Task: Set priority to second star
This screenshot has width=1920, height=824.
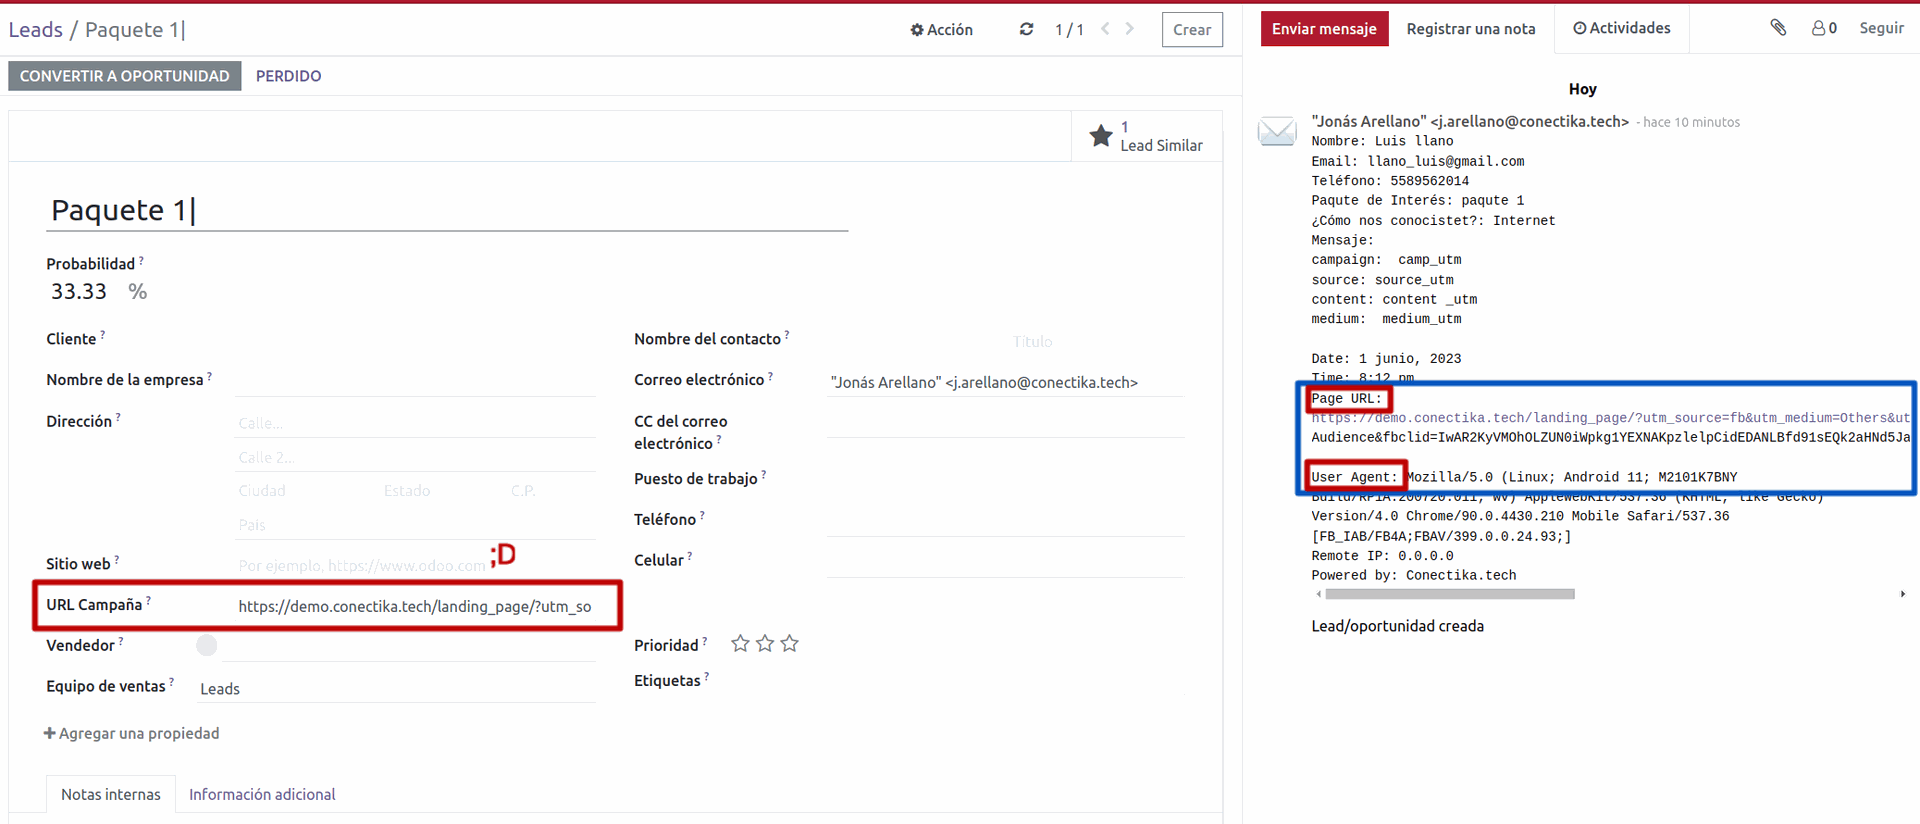Action: tap(765, 644)
